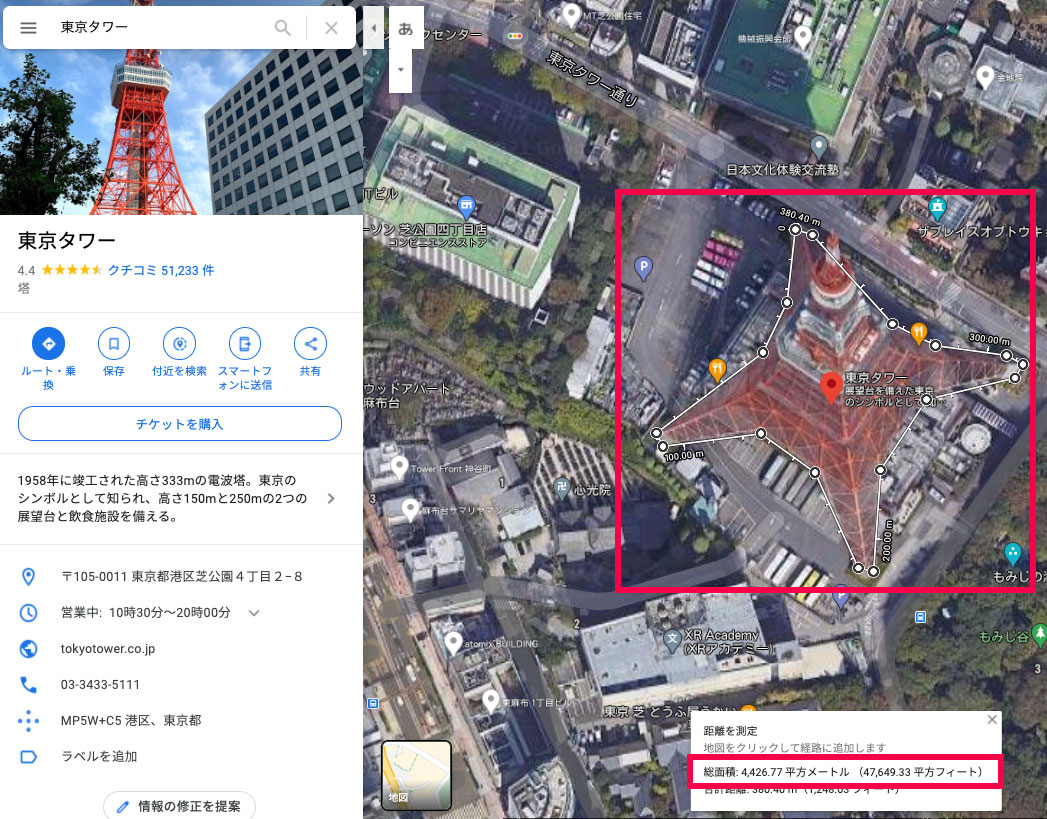Click the 心光院 temple marker

pyautogui.click(x=562, y=488)
